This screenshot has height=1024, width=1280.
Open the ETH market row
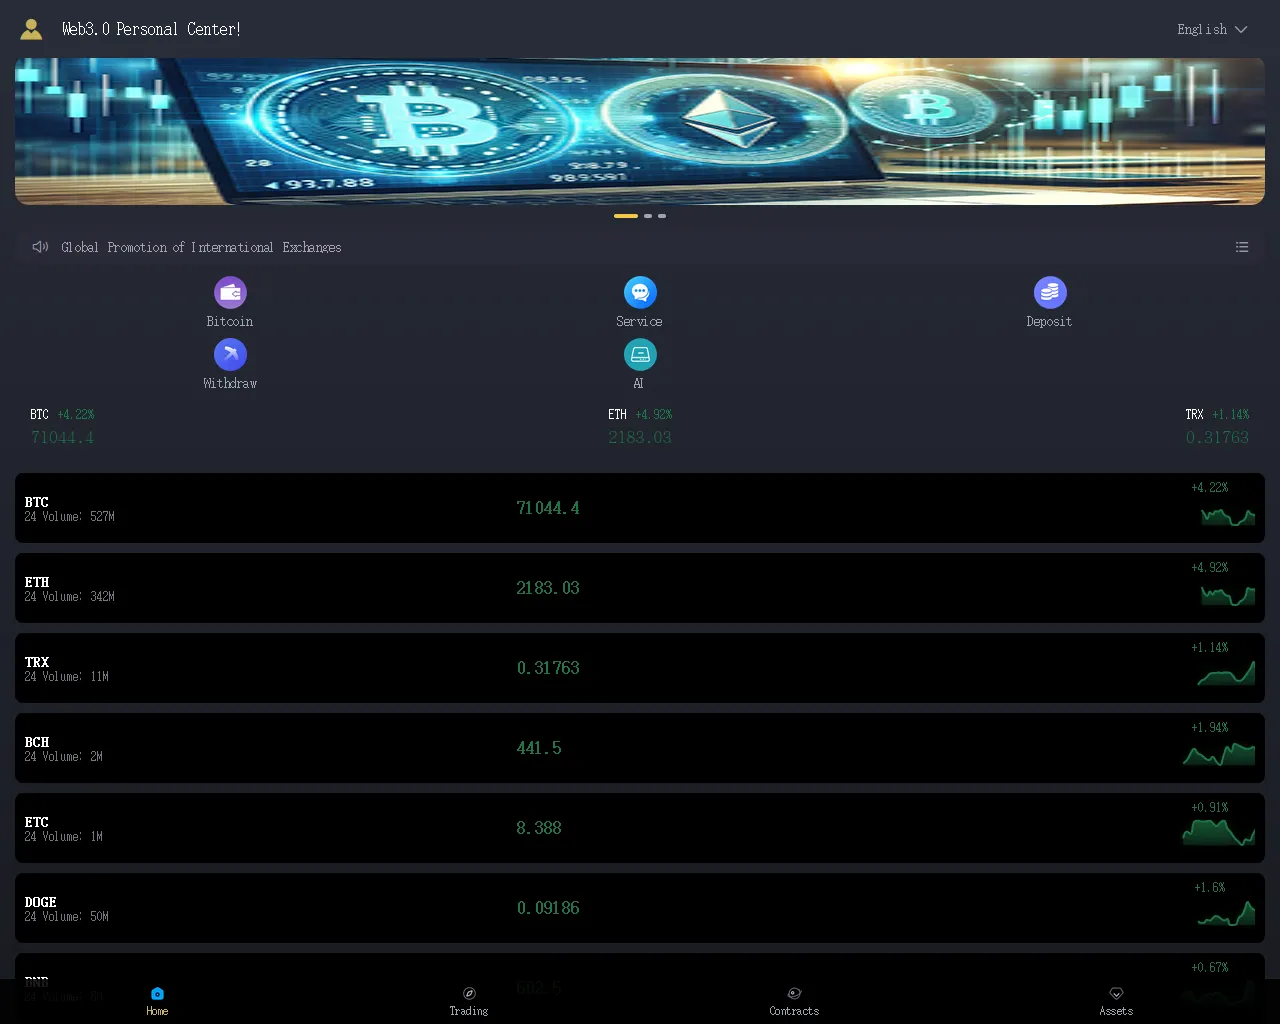click(x=640, y=588)
